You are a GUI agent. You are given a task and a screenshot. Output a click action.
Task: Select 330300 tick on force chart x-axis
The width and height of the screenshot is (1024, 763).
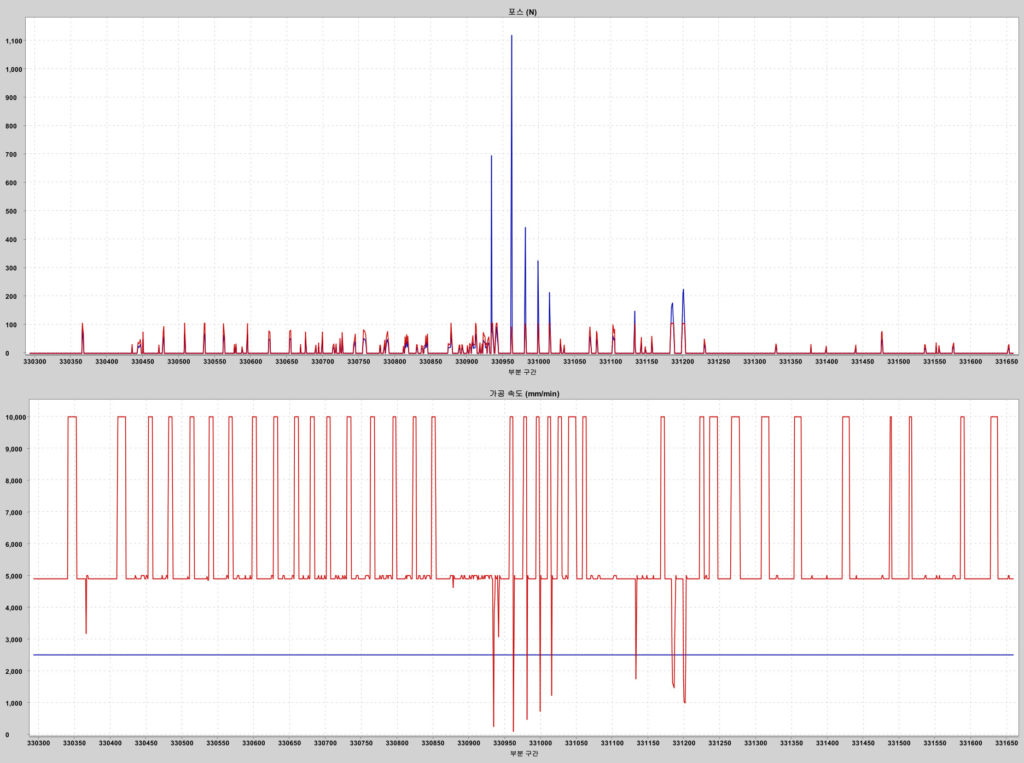(35, 361)
